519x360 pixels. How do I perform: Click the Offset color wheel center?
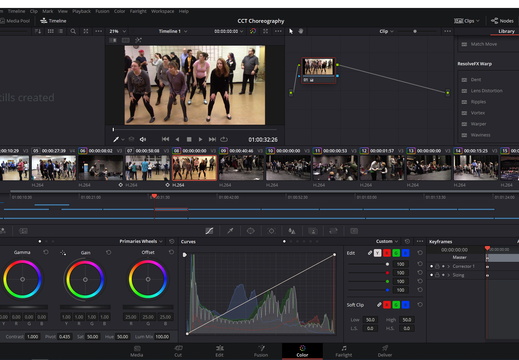148,279
